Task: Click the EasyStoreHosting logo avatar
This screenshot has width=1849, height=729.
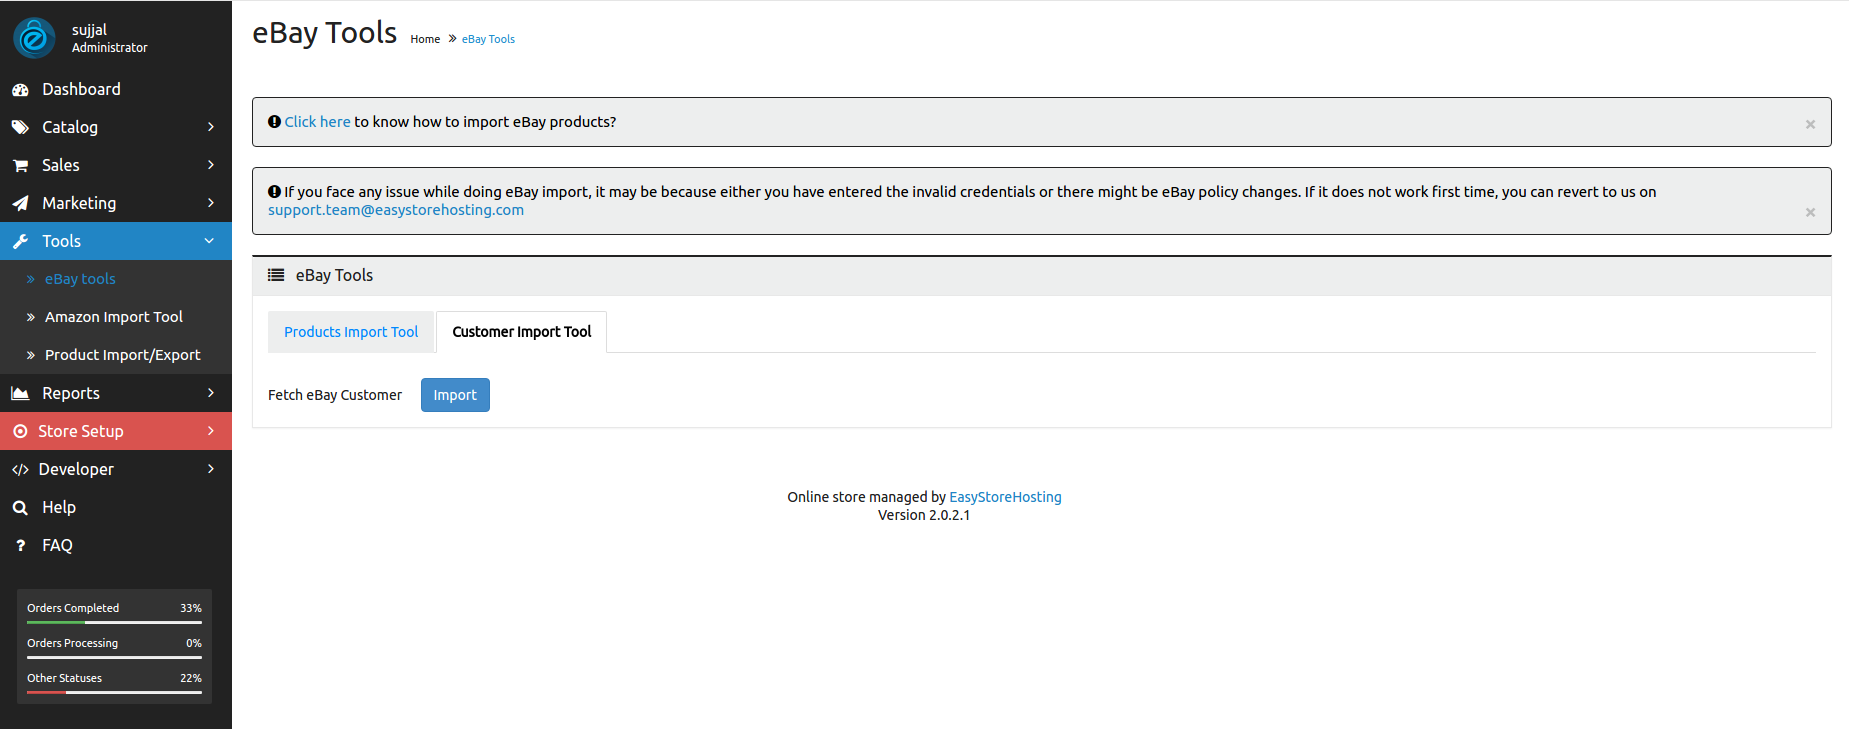Action: [x=34, y=38]
